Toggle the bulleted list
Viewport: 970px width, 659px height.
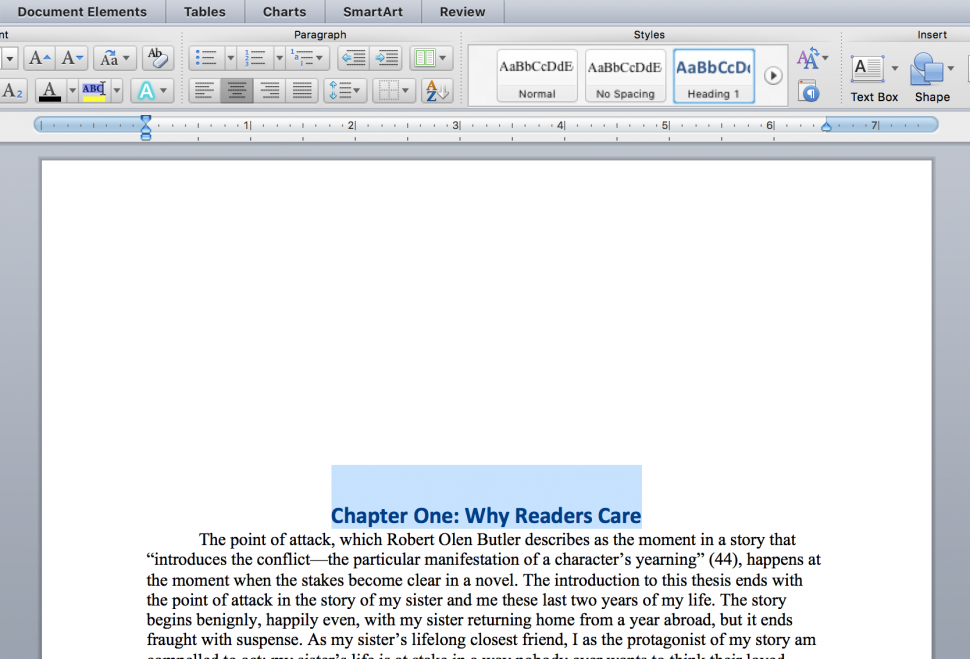[x=205, y=56]
